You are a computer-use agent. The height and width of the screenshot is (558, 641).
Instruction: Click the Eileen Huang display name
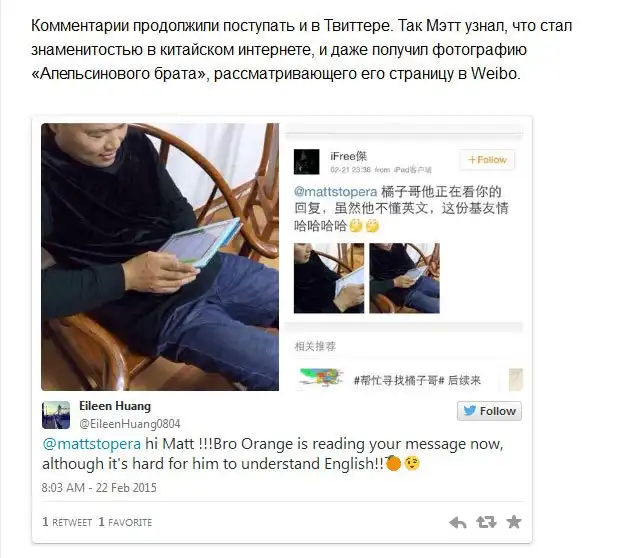115,406
